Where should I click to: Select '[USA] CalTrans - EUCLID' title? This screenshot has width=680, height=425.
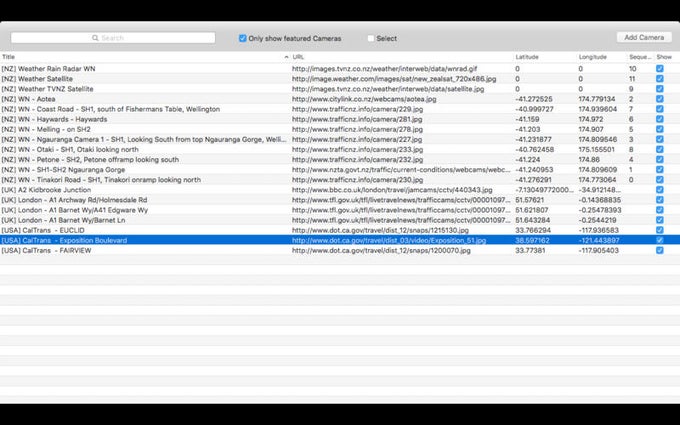[x=43, y=230]
